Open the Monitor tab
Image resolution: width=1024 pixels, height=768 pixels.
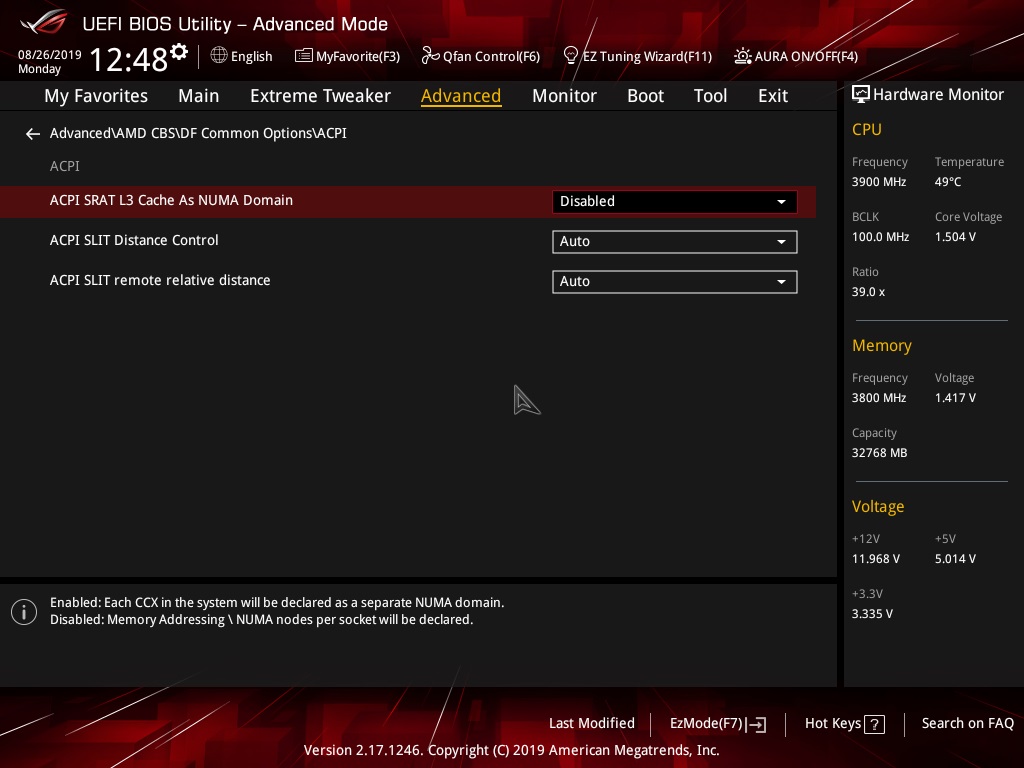coord(564,96)
